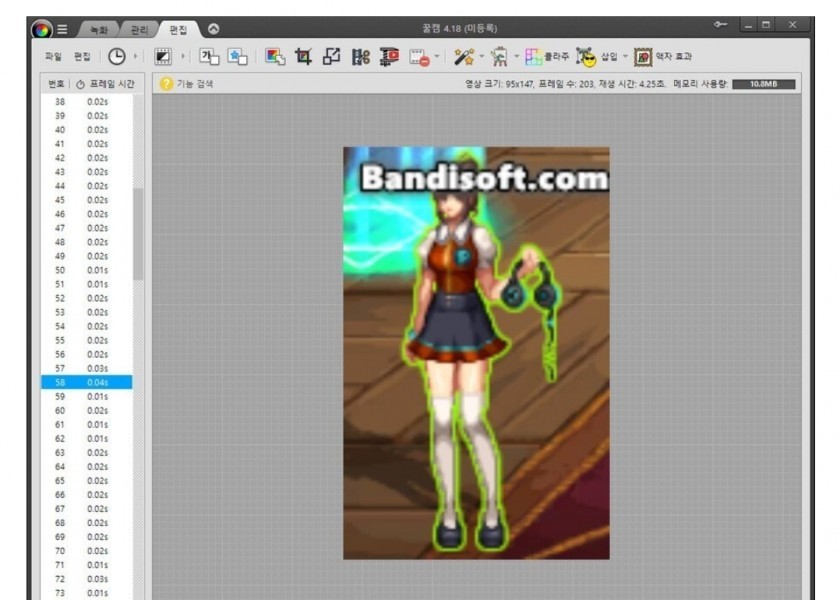Click the 프레임 시간 column header

(x=104, y=84)
